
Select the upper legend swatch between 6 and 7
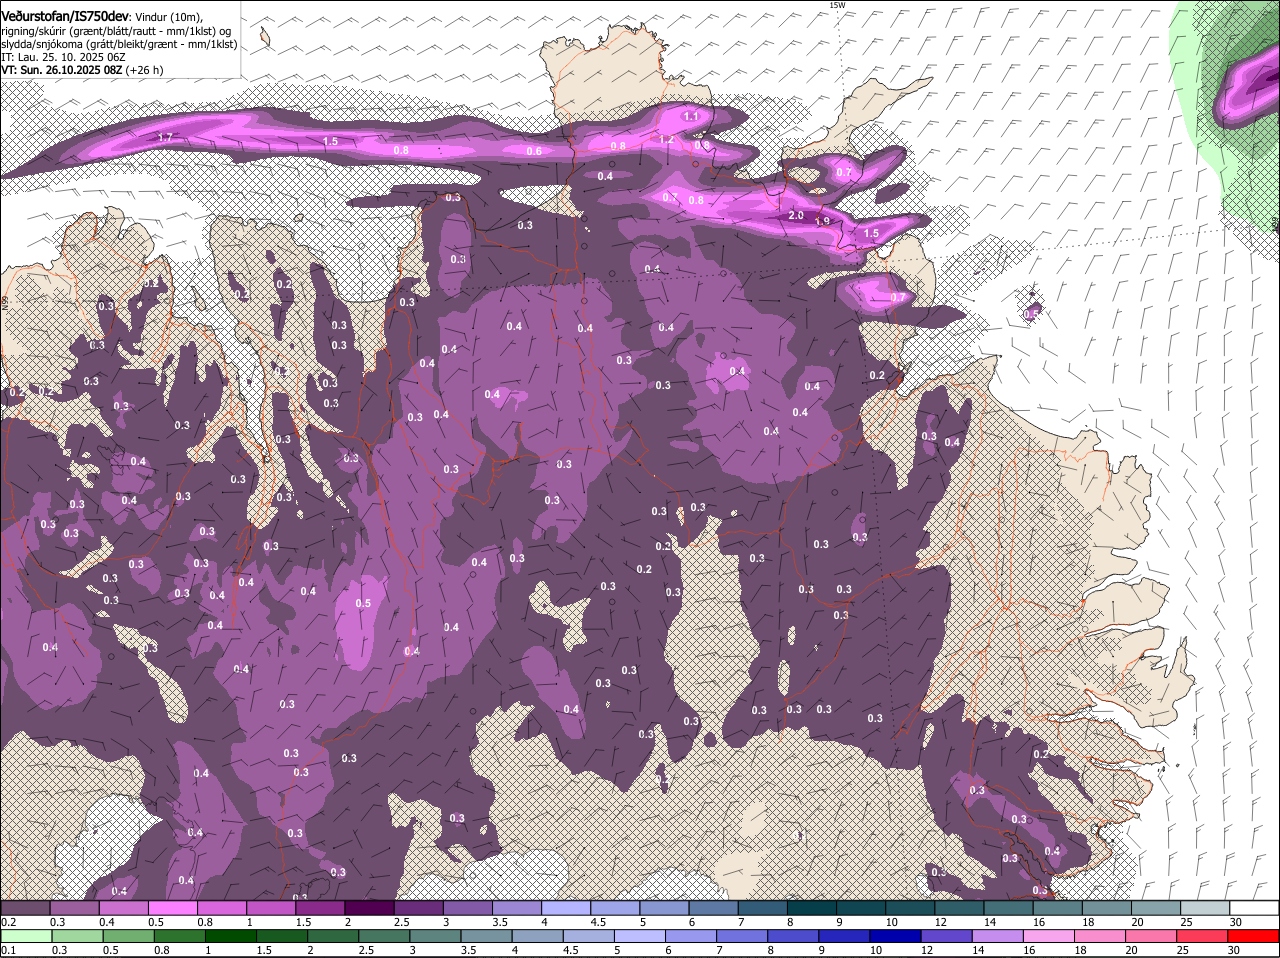712,907
